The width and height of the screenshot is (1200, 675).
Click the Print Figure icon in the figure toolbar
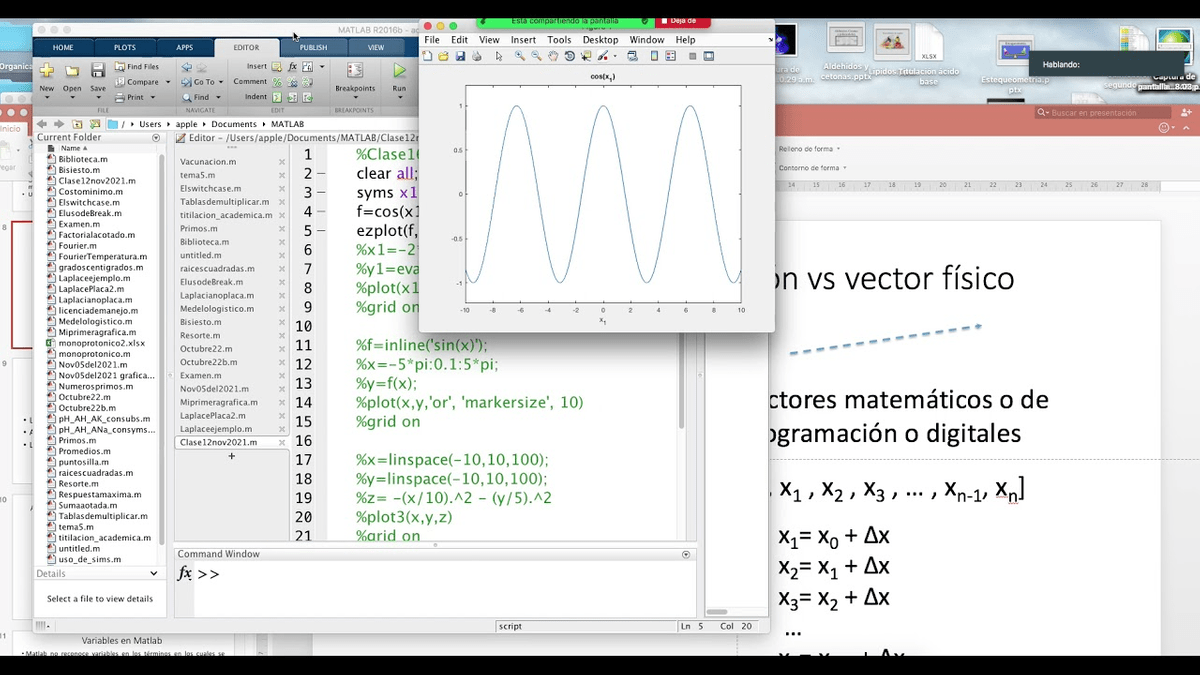pyautogui.click(x=475, y=56)
